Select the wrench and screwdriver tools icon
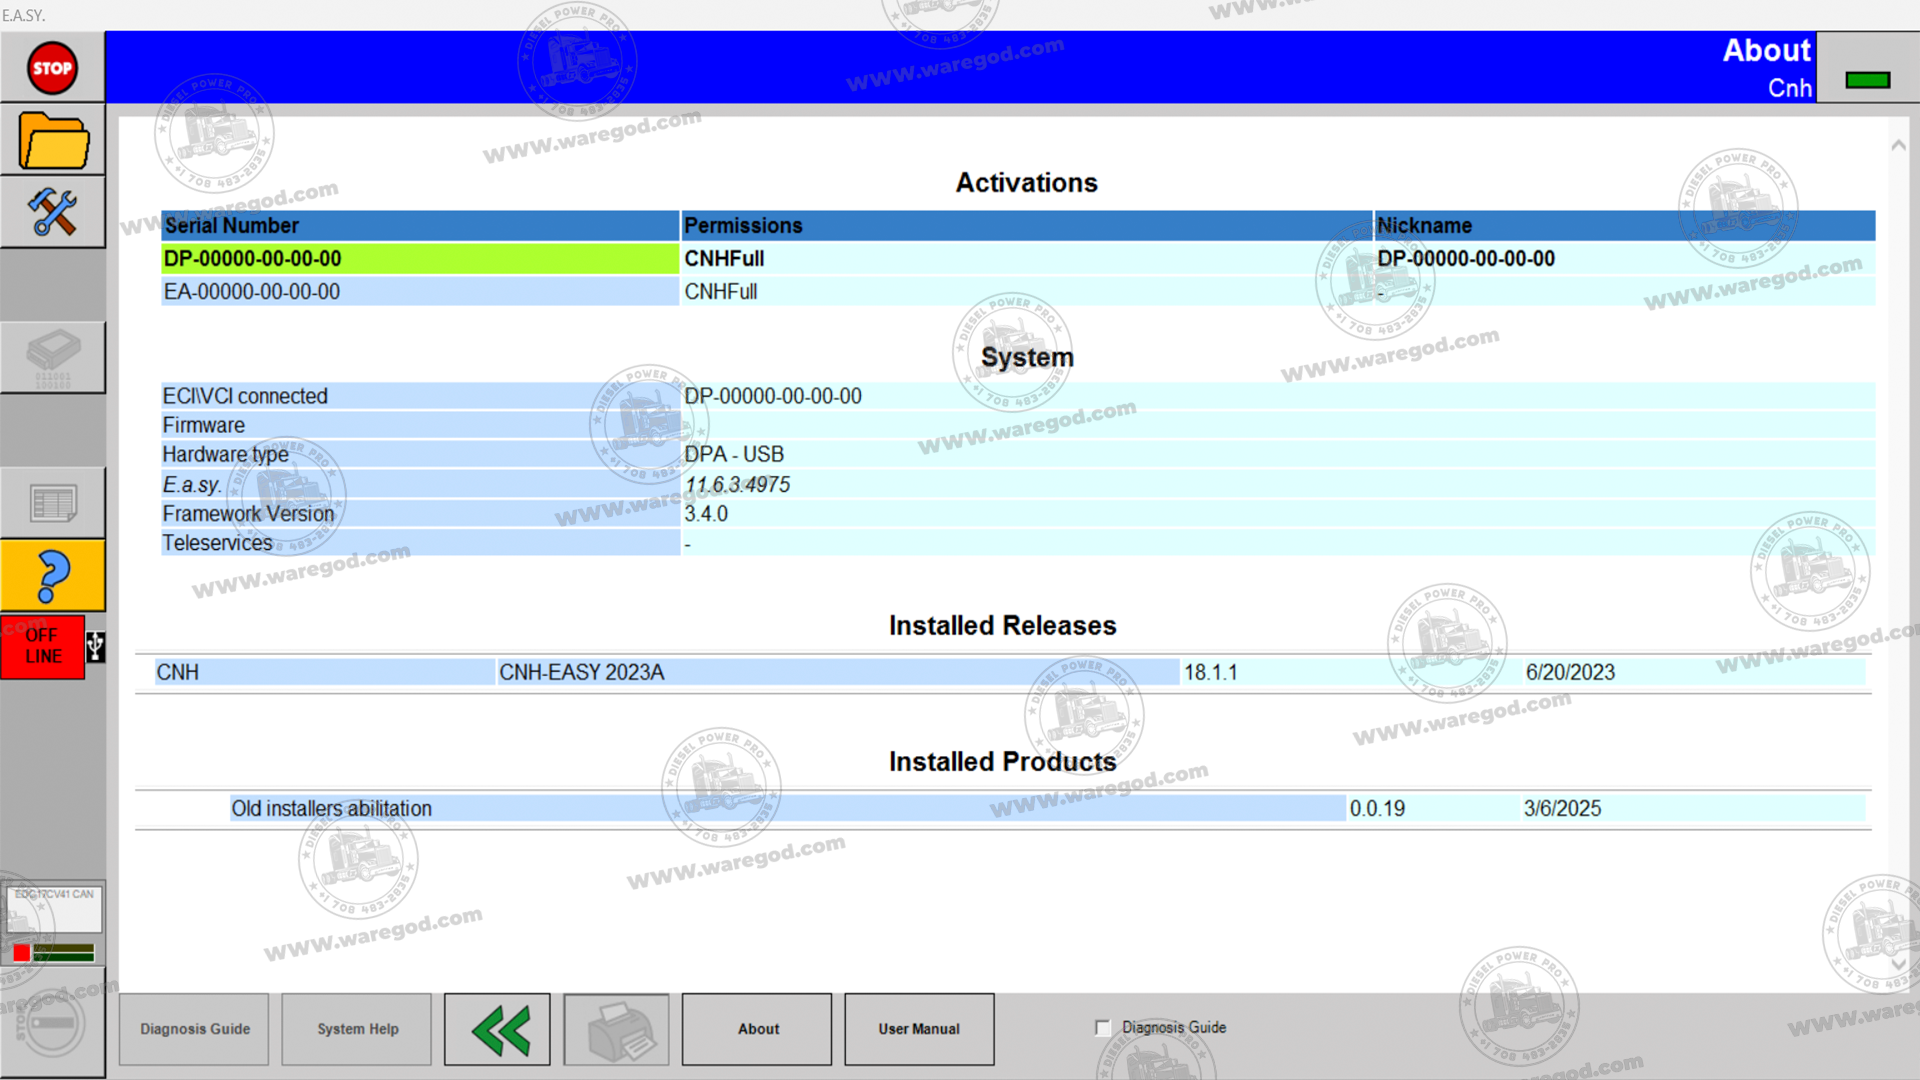1920x1080 pixels. (52, 212)
